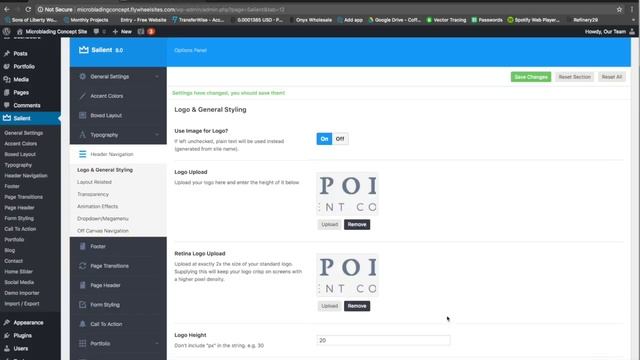Open the Spotify Web Player bookmark
Viewport: 640px width, 360px height.
533,20
